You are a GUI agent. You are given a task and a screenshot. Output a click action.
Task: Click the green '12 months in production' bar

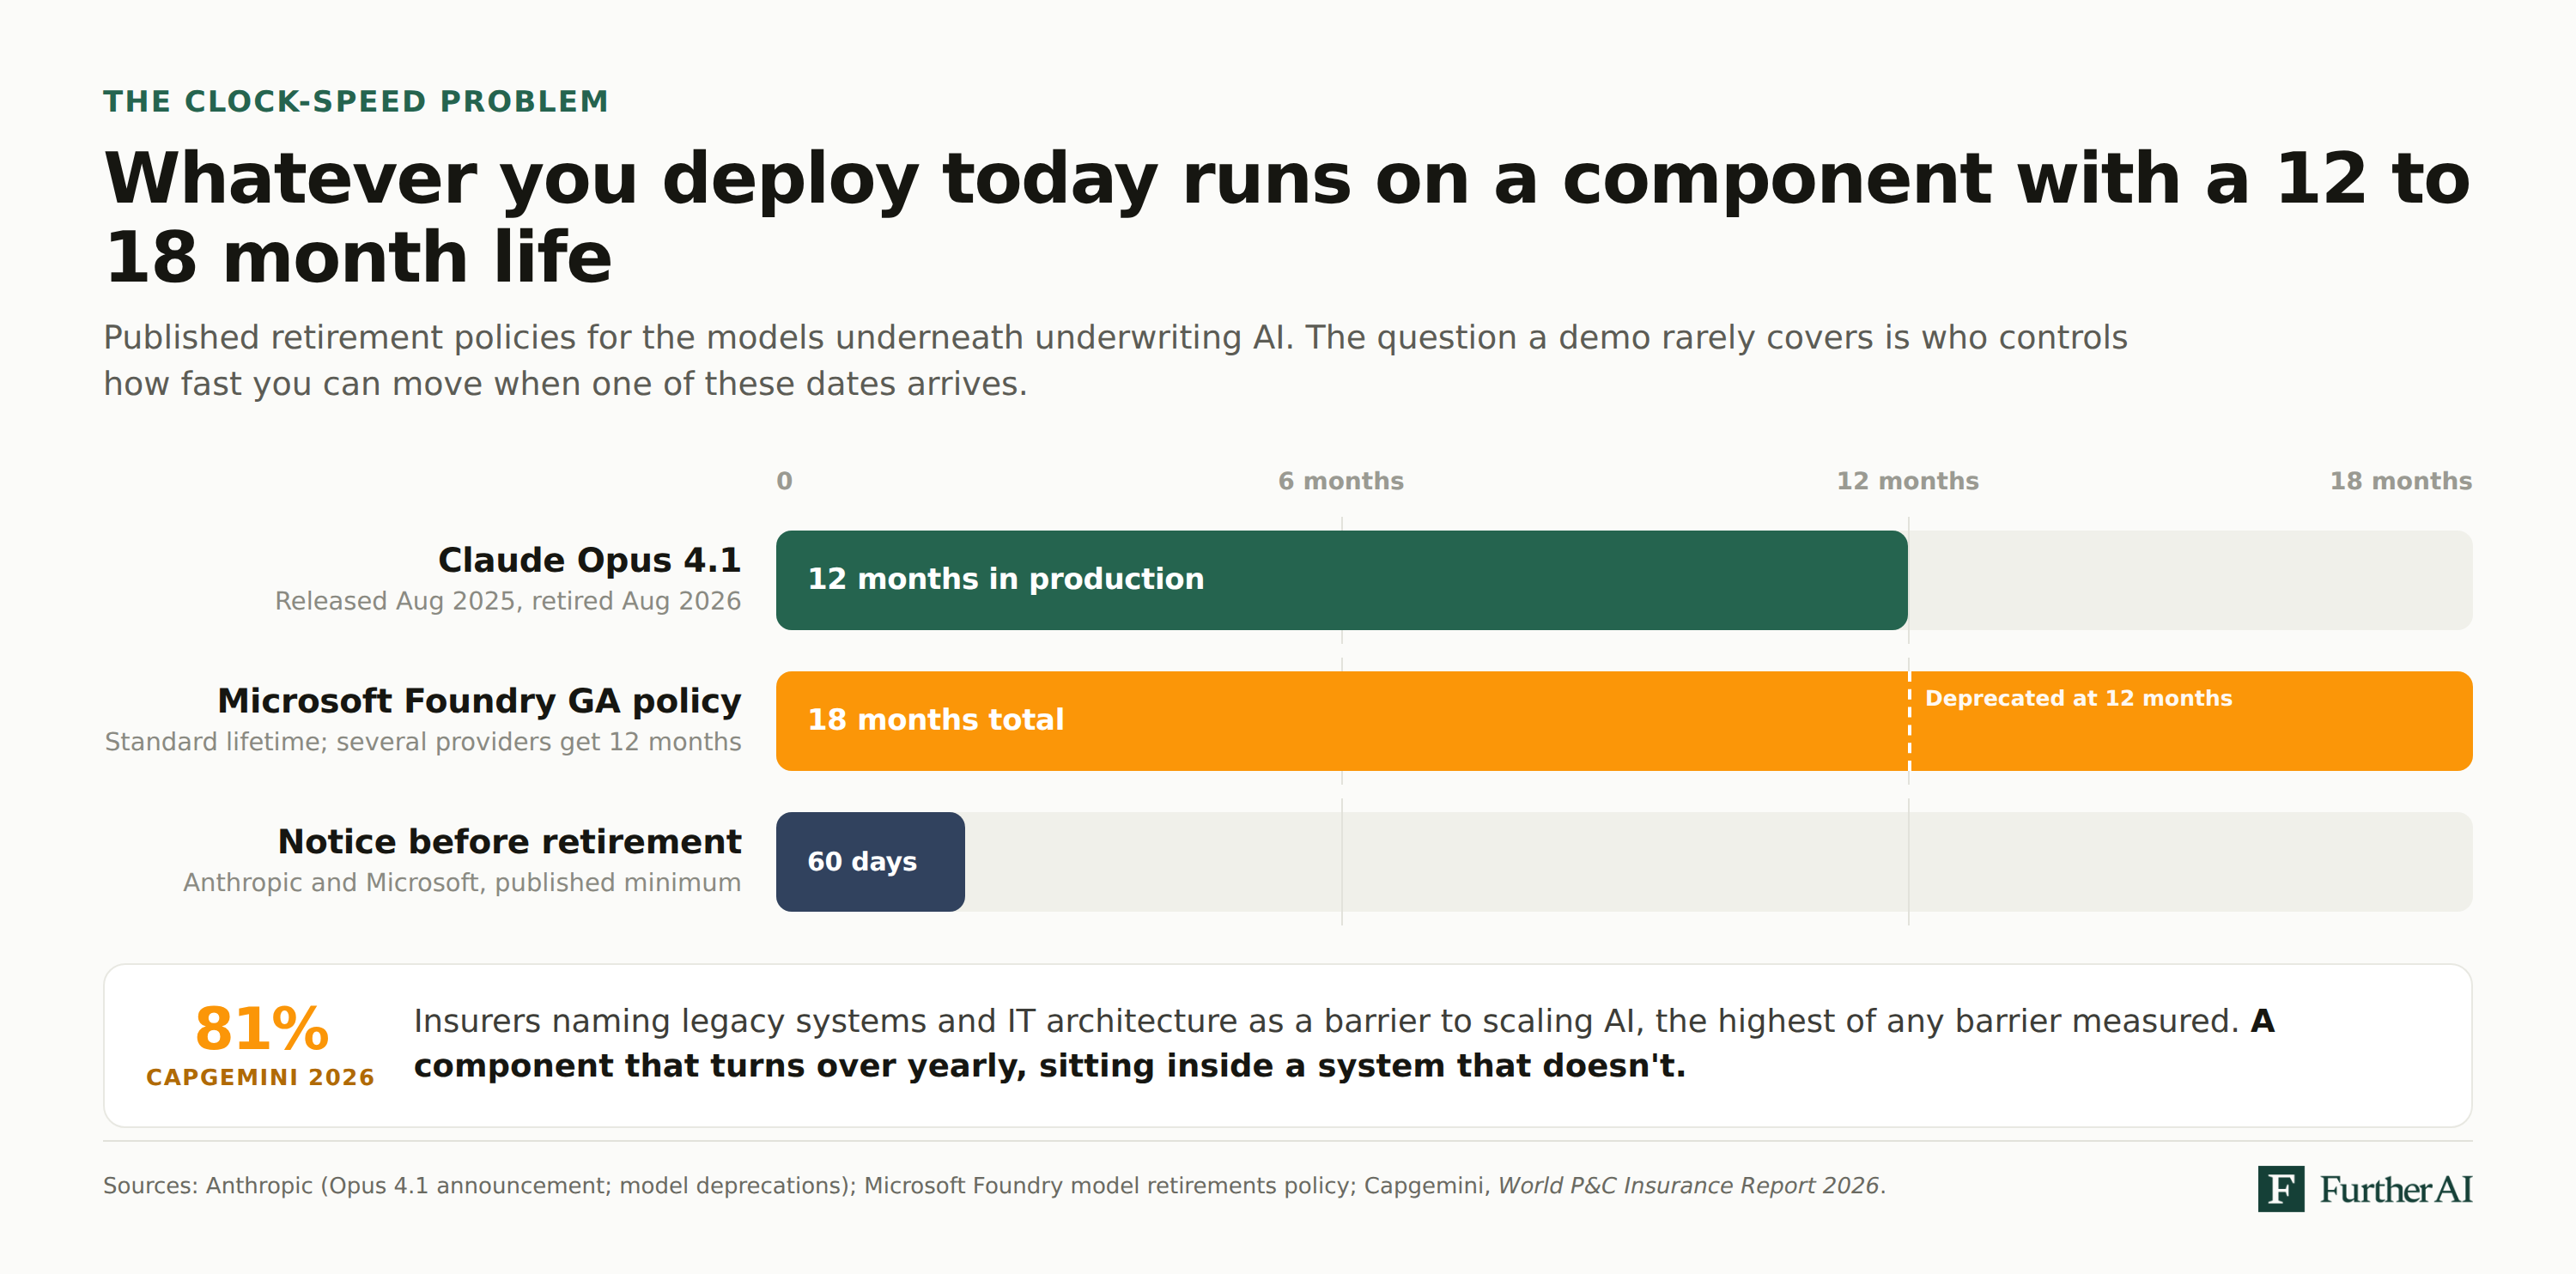click(x=1341, y=580)
